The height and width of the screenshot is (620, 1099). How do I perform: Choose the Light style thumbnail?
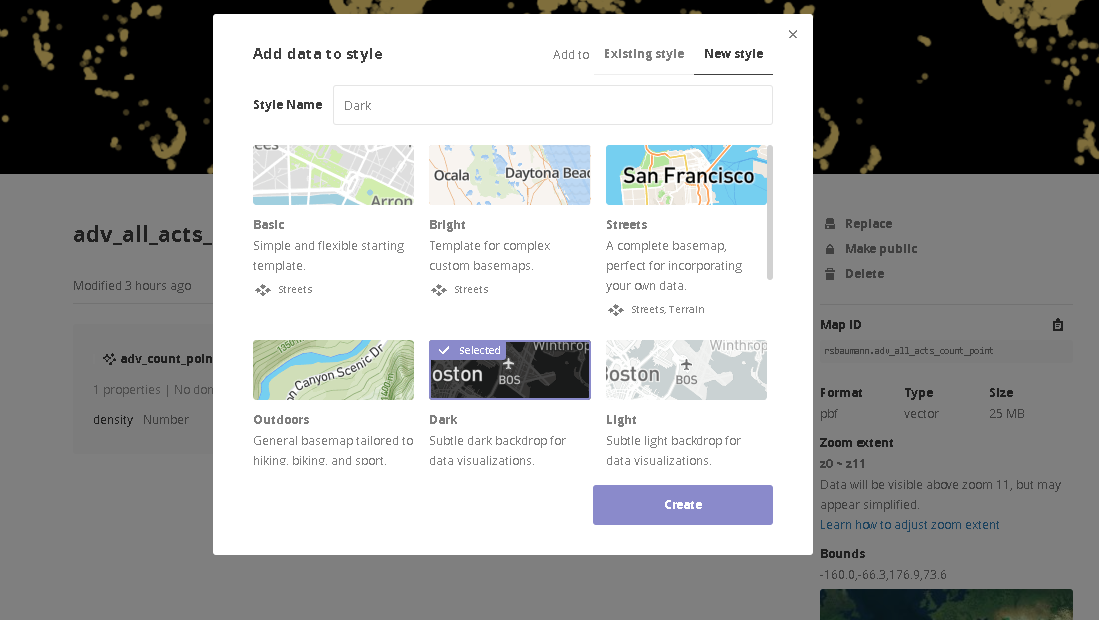coord(686,370)
